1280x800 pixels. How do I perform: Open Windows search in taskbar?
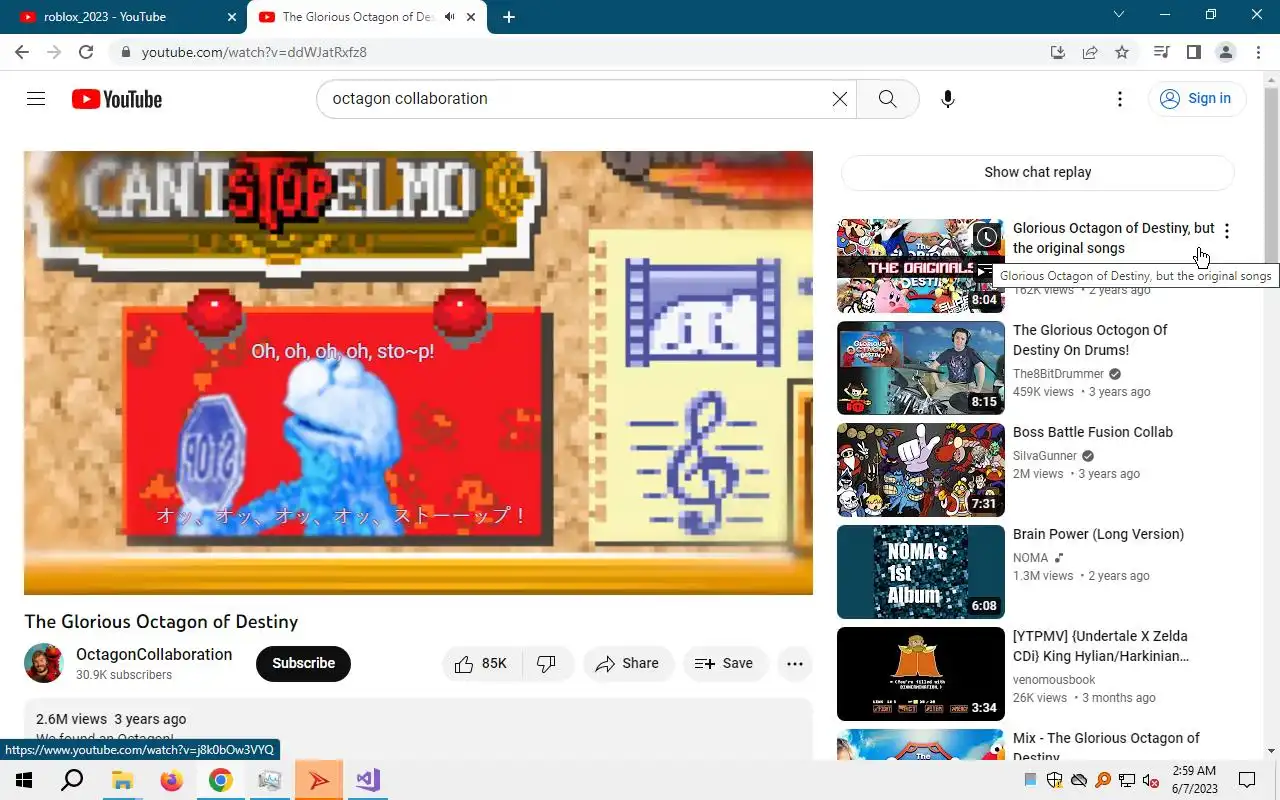click(x=72, y=780)
